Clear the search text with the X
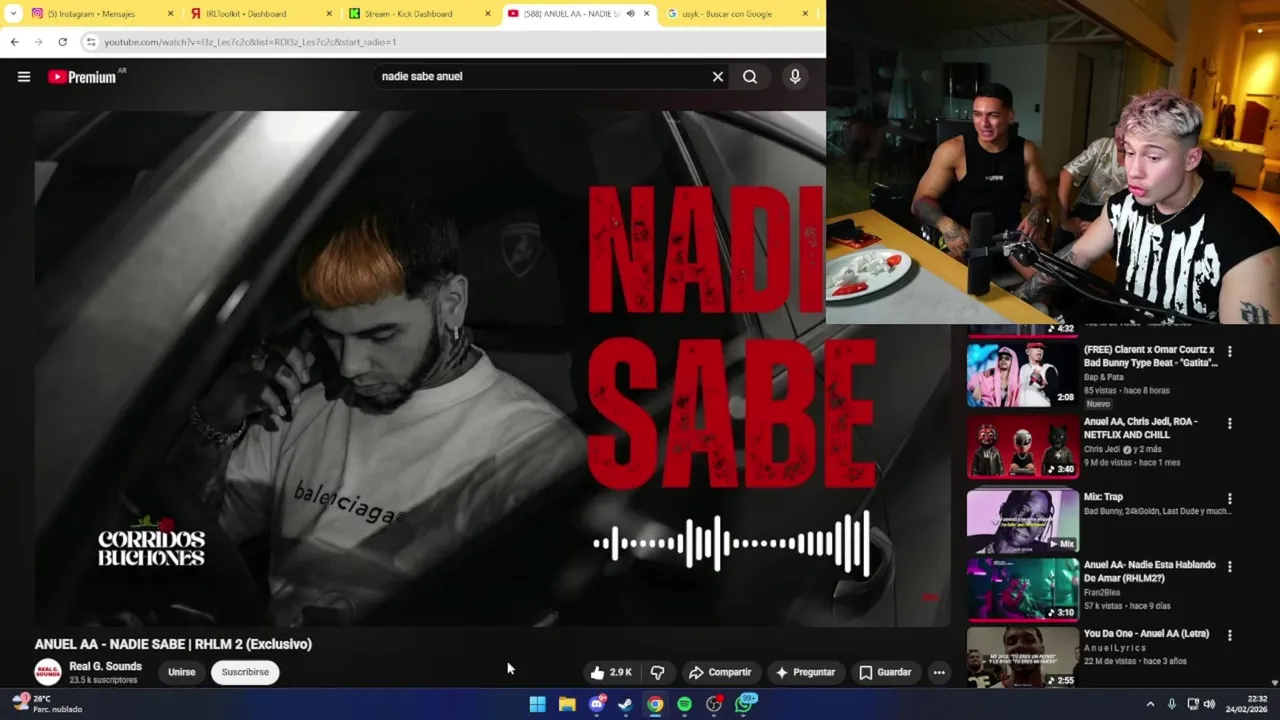The height and width of the screenshot is (720, 1280). [717, 77]
